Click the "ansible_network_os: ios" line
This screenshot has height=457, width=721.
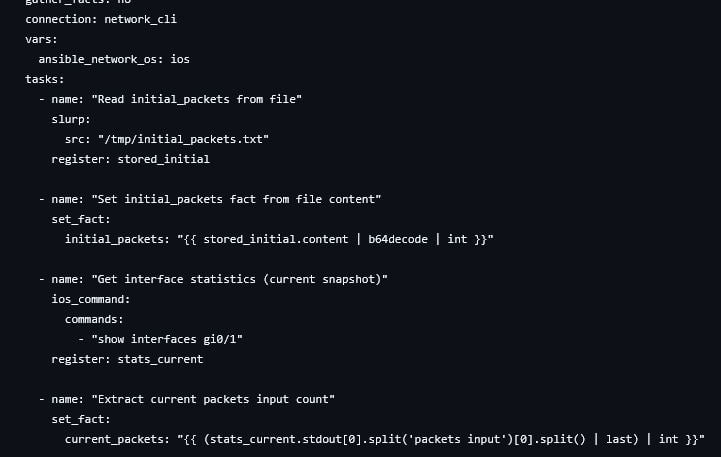point(114,59)
